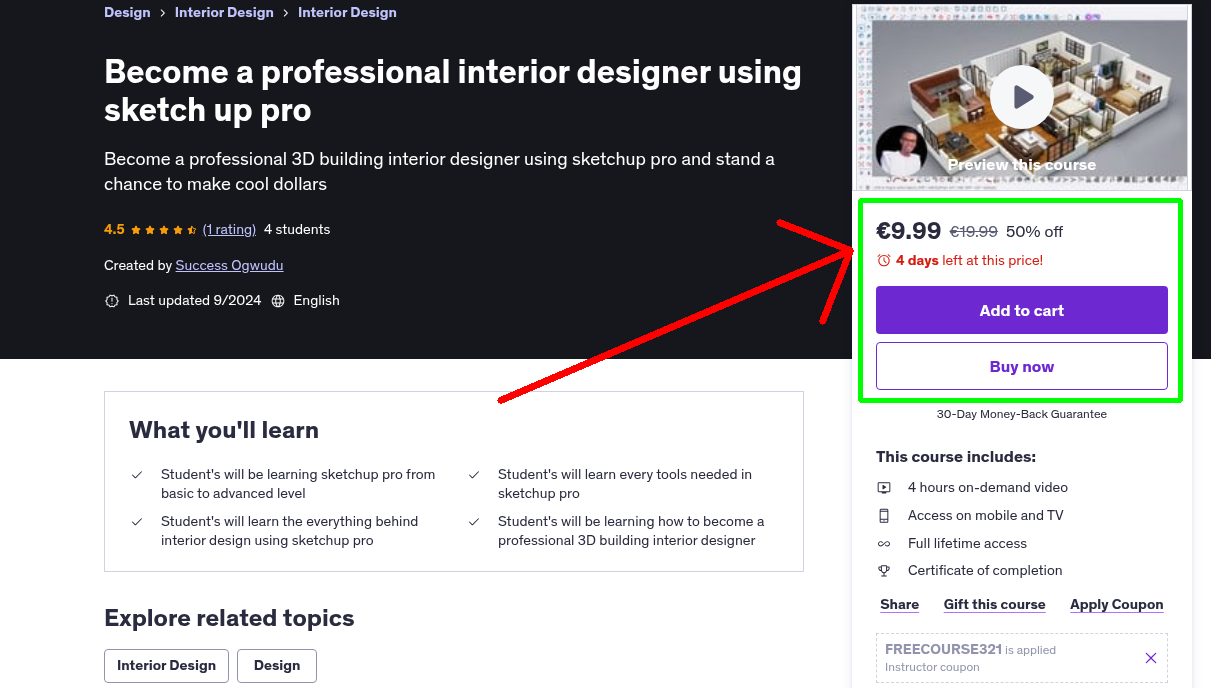Screen dimensions: 1211x688
Task: Open the first Interior Design breadcrumb link
Action: click(x=224, y=13)
